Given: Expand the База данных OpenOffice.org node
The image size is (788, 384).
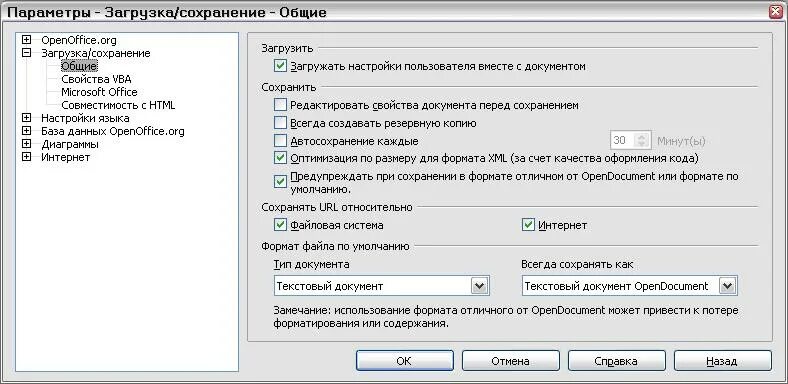Looking at the screenshot, I should point(27,131).
